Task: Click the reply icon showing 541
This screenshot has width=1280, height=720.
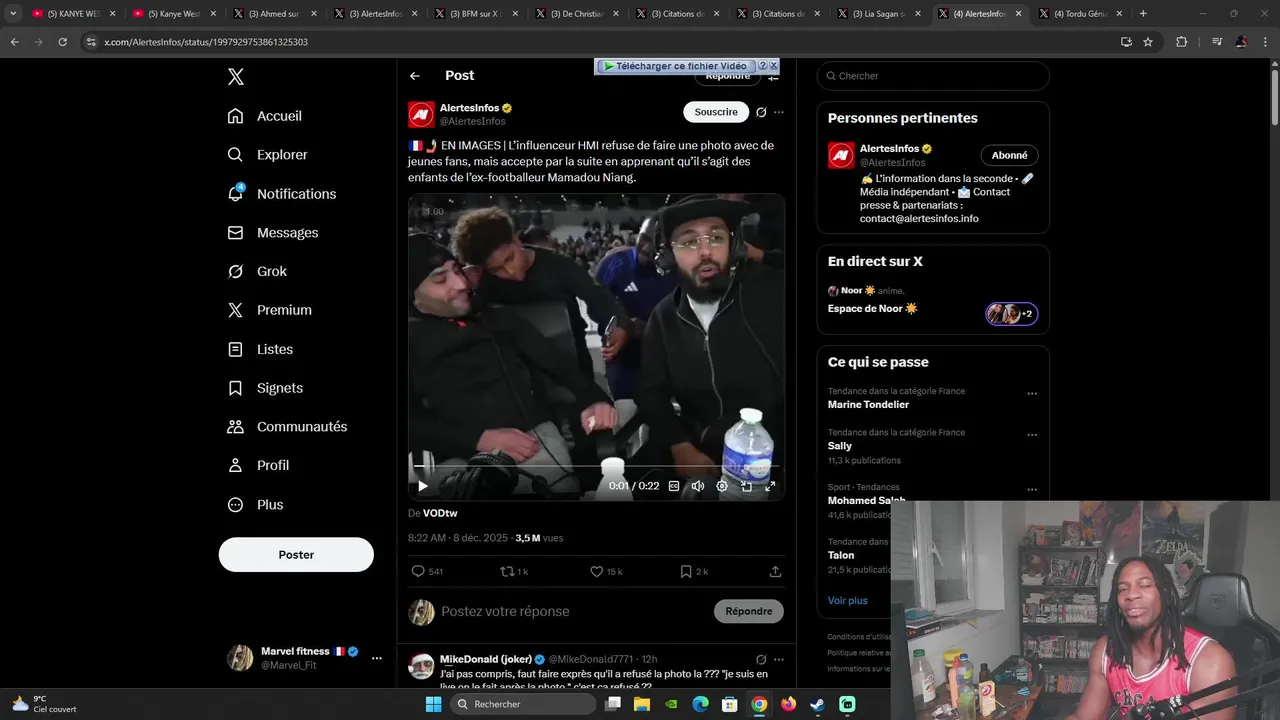Action: [x=418, y=571]
